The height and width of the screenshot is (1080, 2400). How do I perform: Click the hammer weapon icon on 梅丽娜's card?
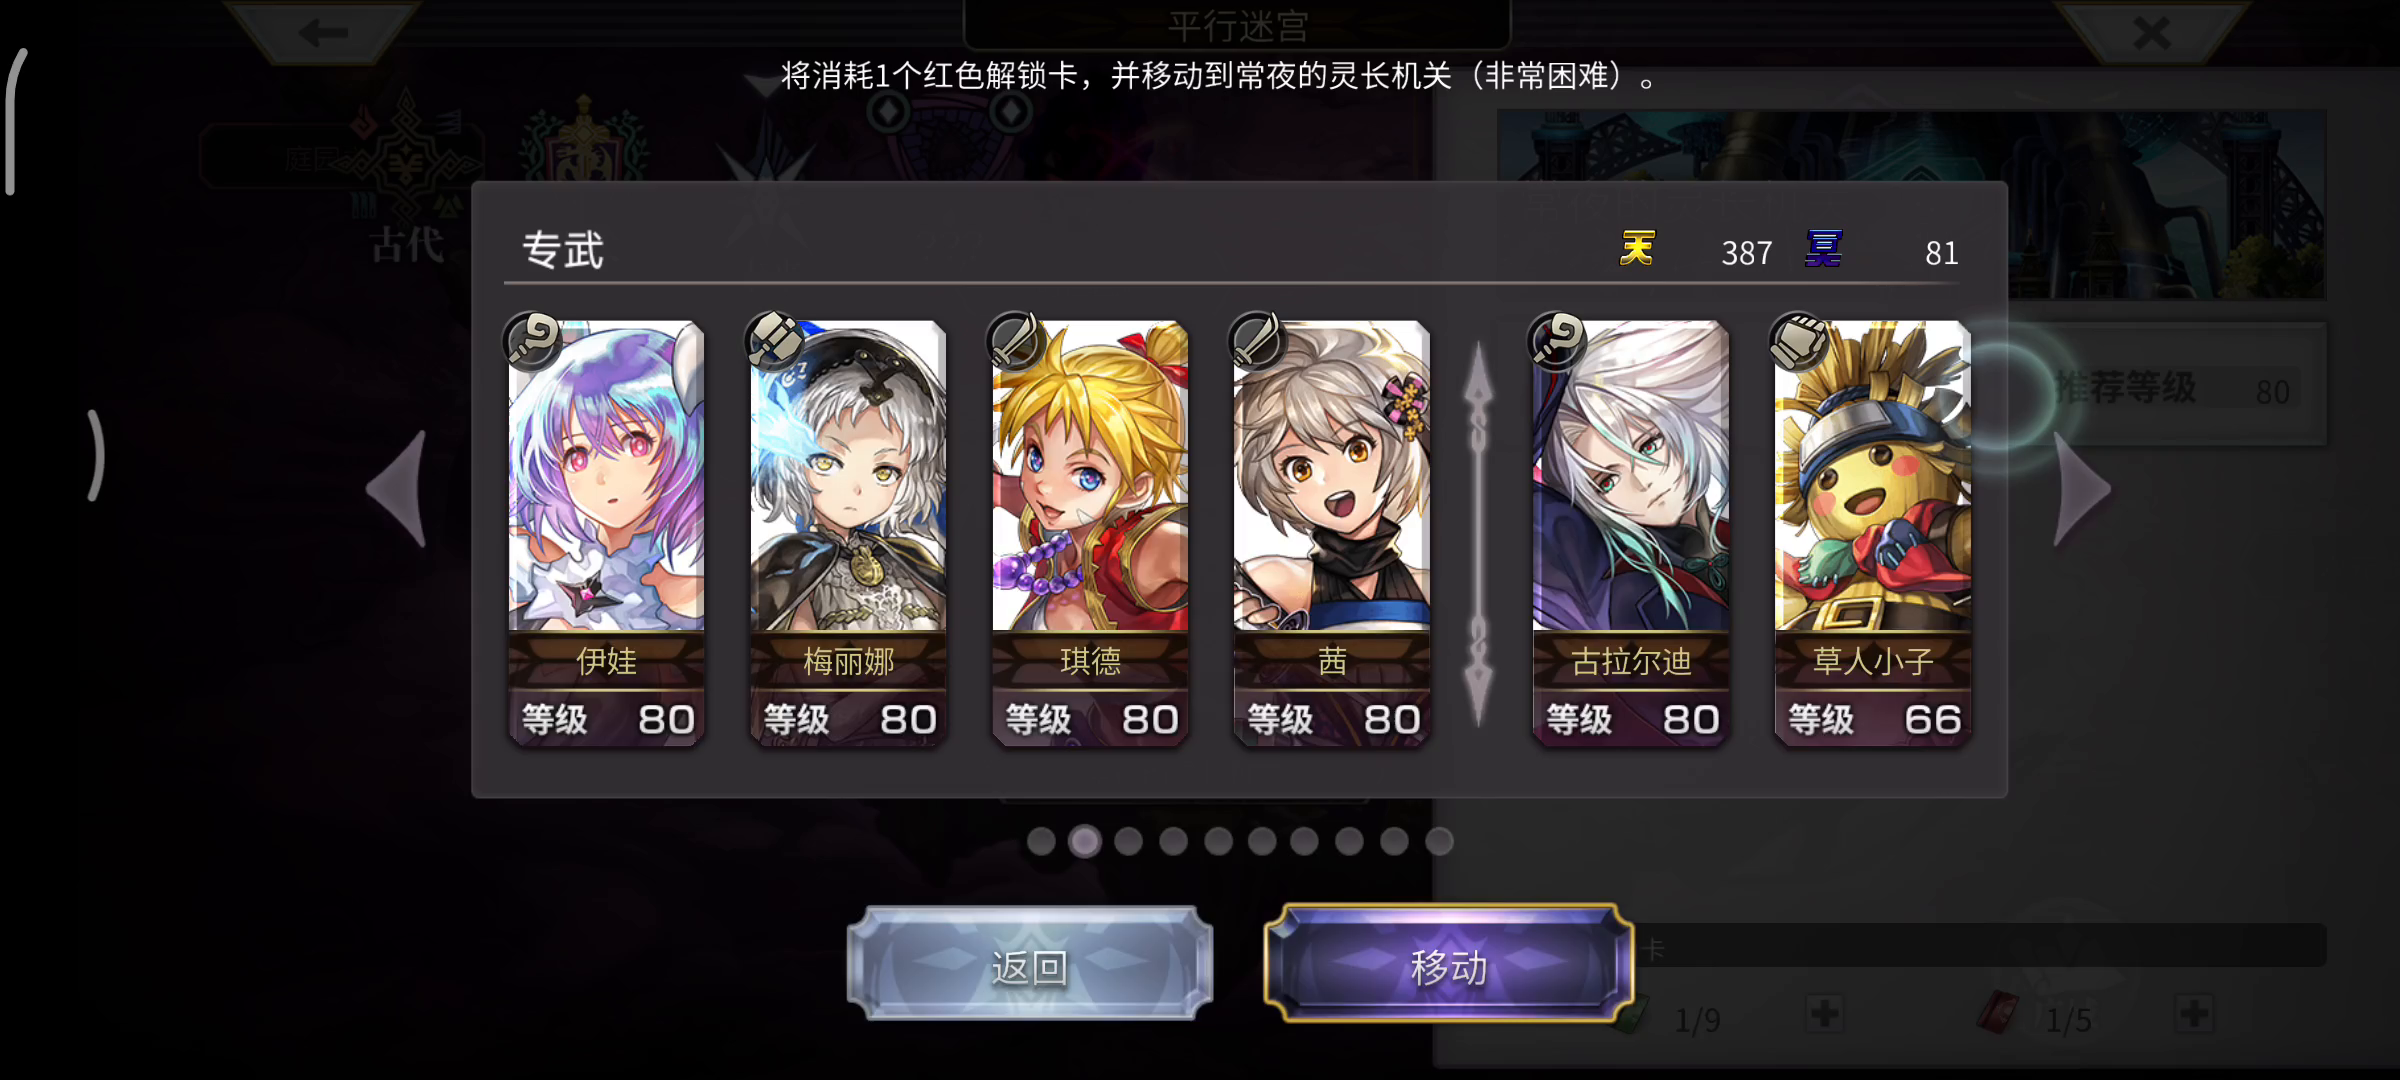pyautogui.click(x=776, y=340)
